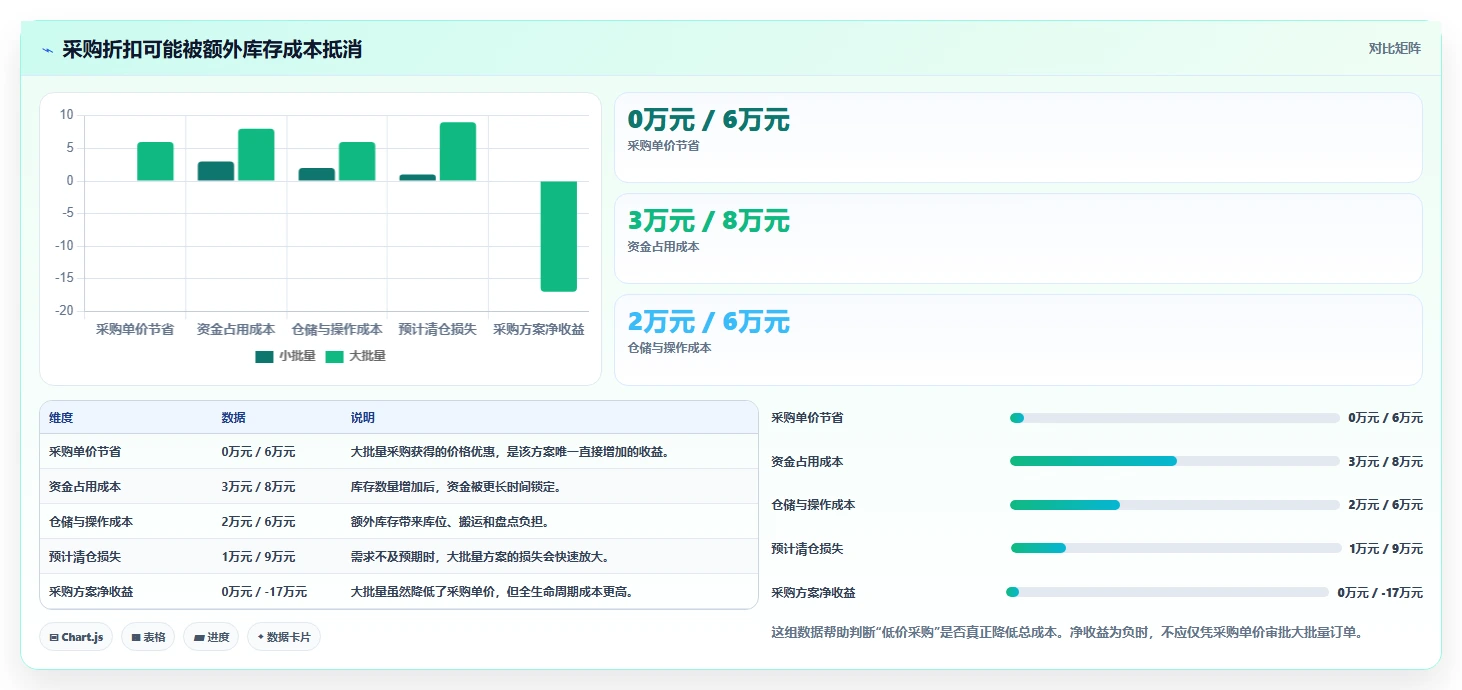Select the Chart.js tag chip
This screenshot has height=690, width=1462.
tap(76, 637)
